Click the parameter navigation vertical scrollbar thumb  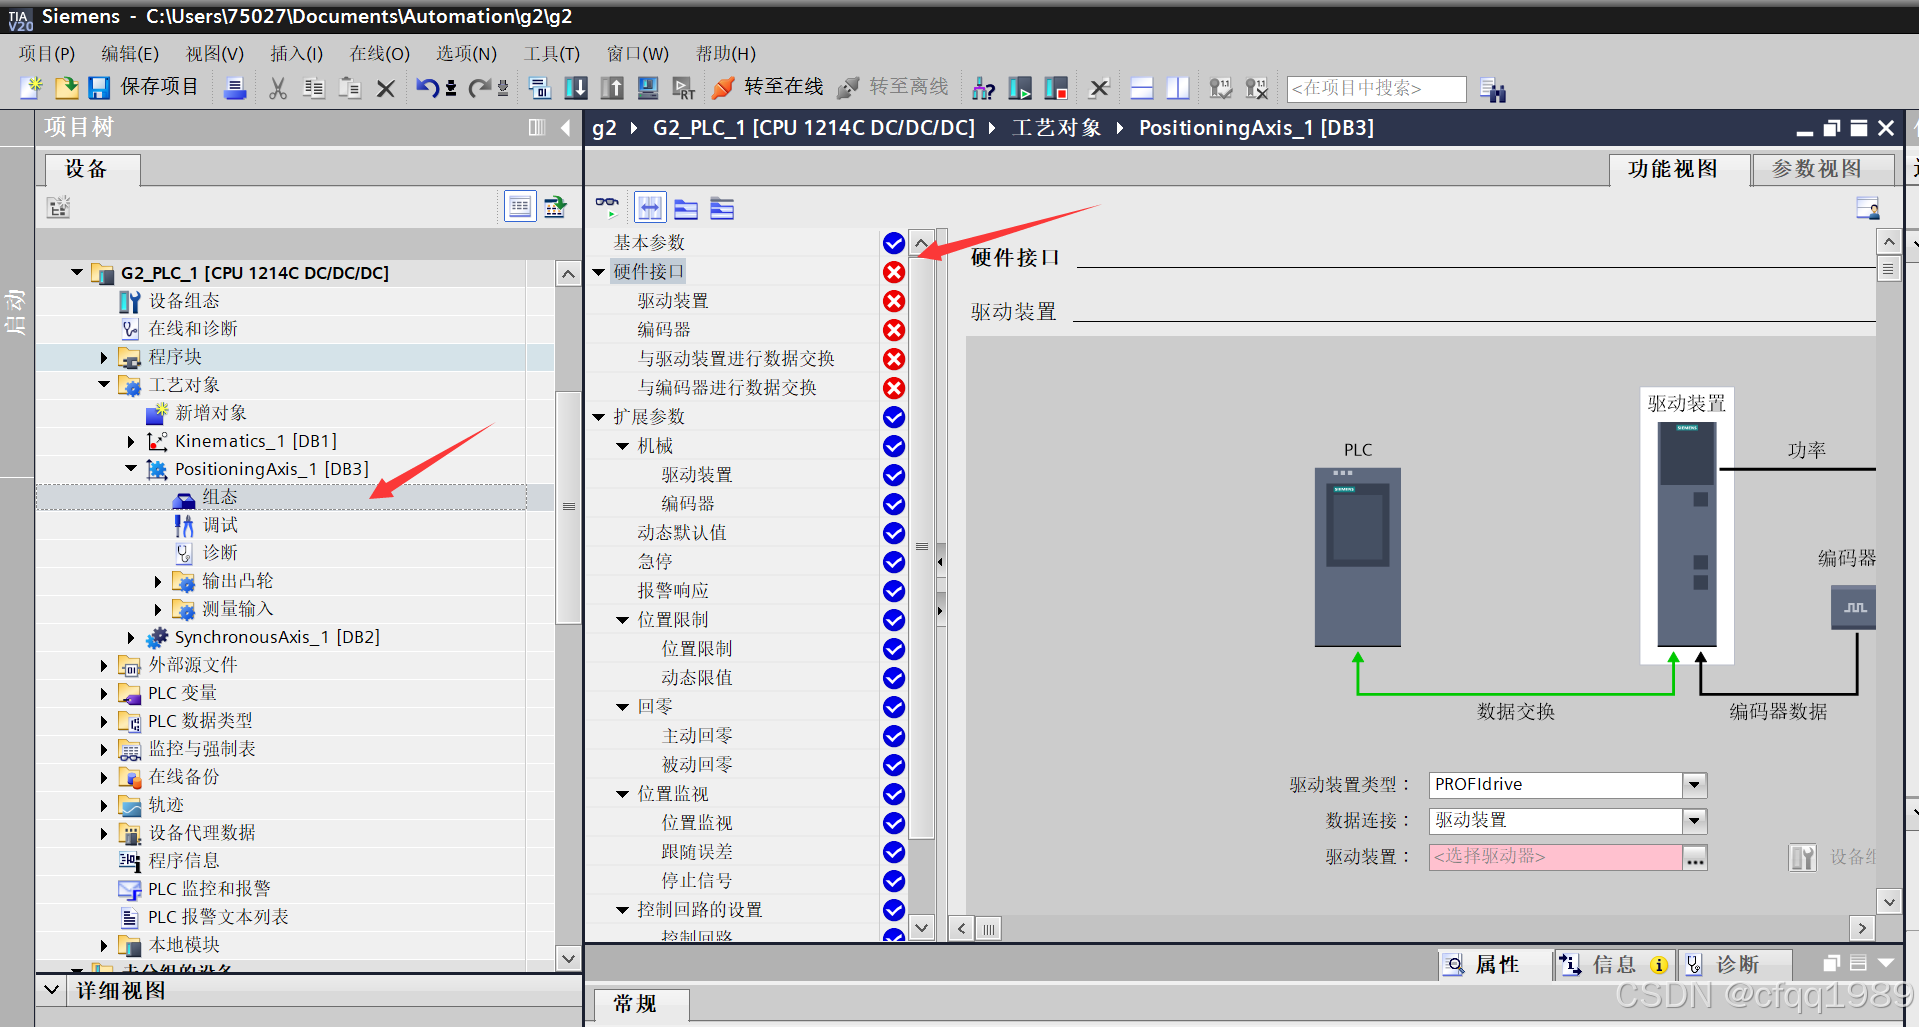point(922,547)
